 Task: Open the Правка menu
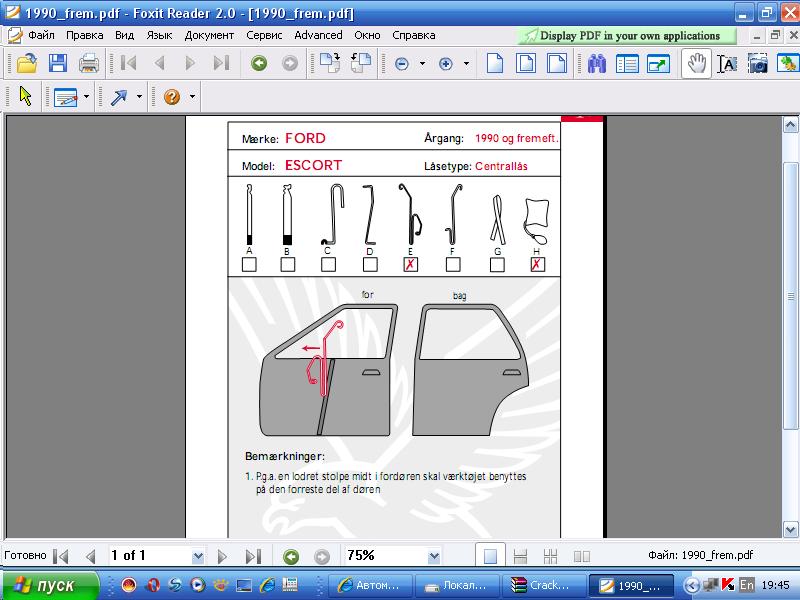point(85,35)
